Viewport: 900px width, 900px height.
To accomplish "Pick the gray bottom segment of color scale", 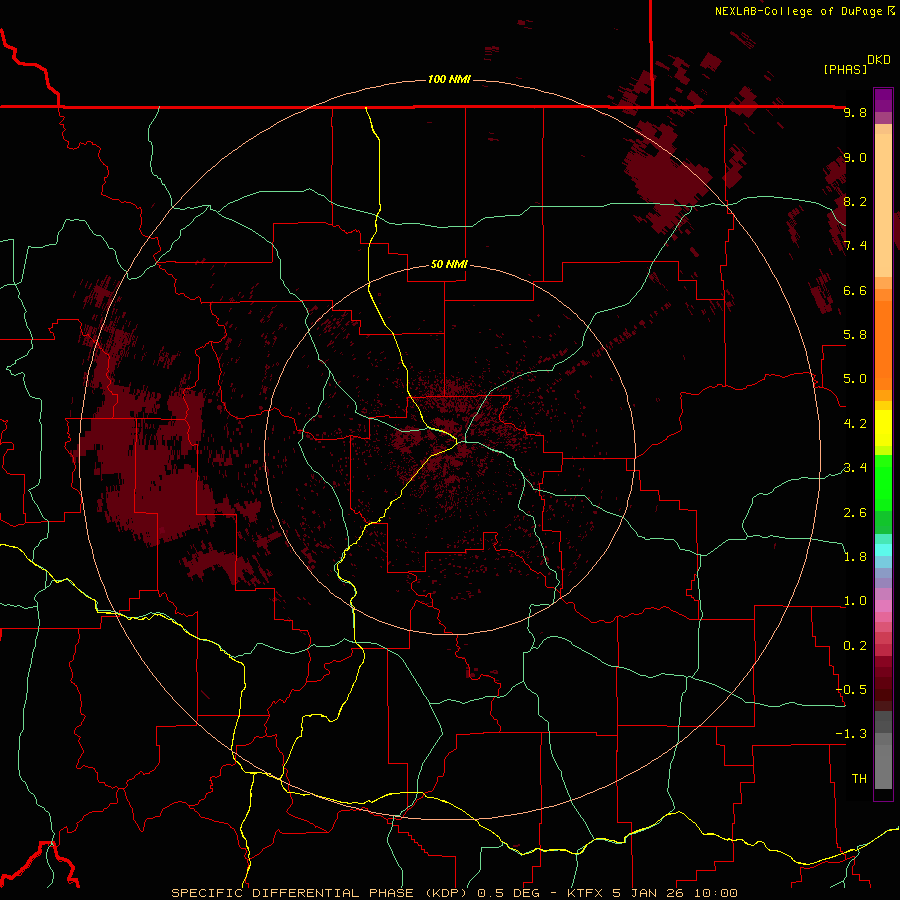I will (883, 767).
